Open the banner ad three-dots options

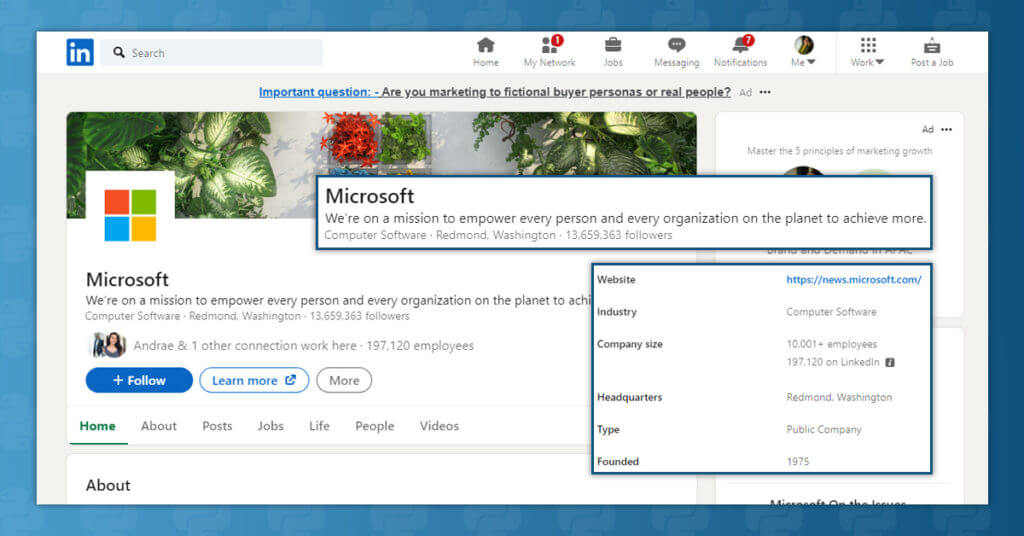point(765,92)
